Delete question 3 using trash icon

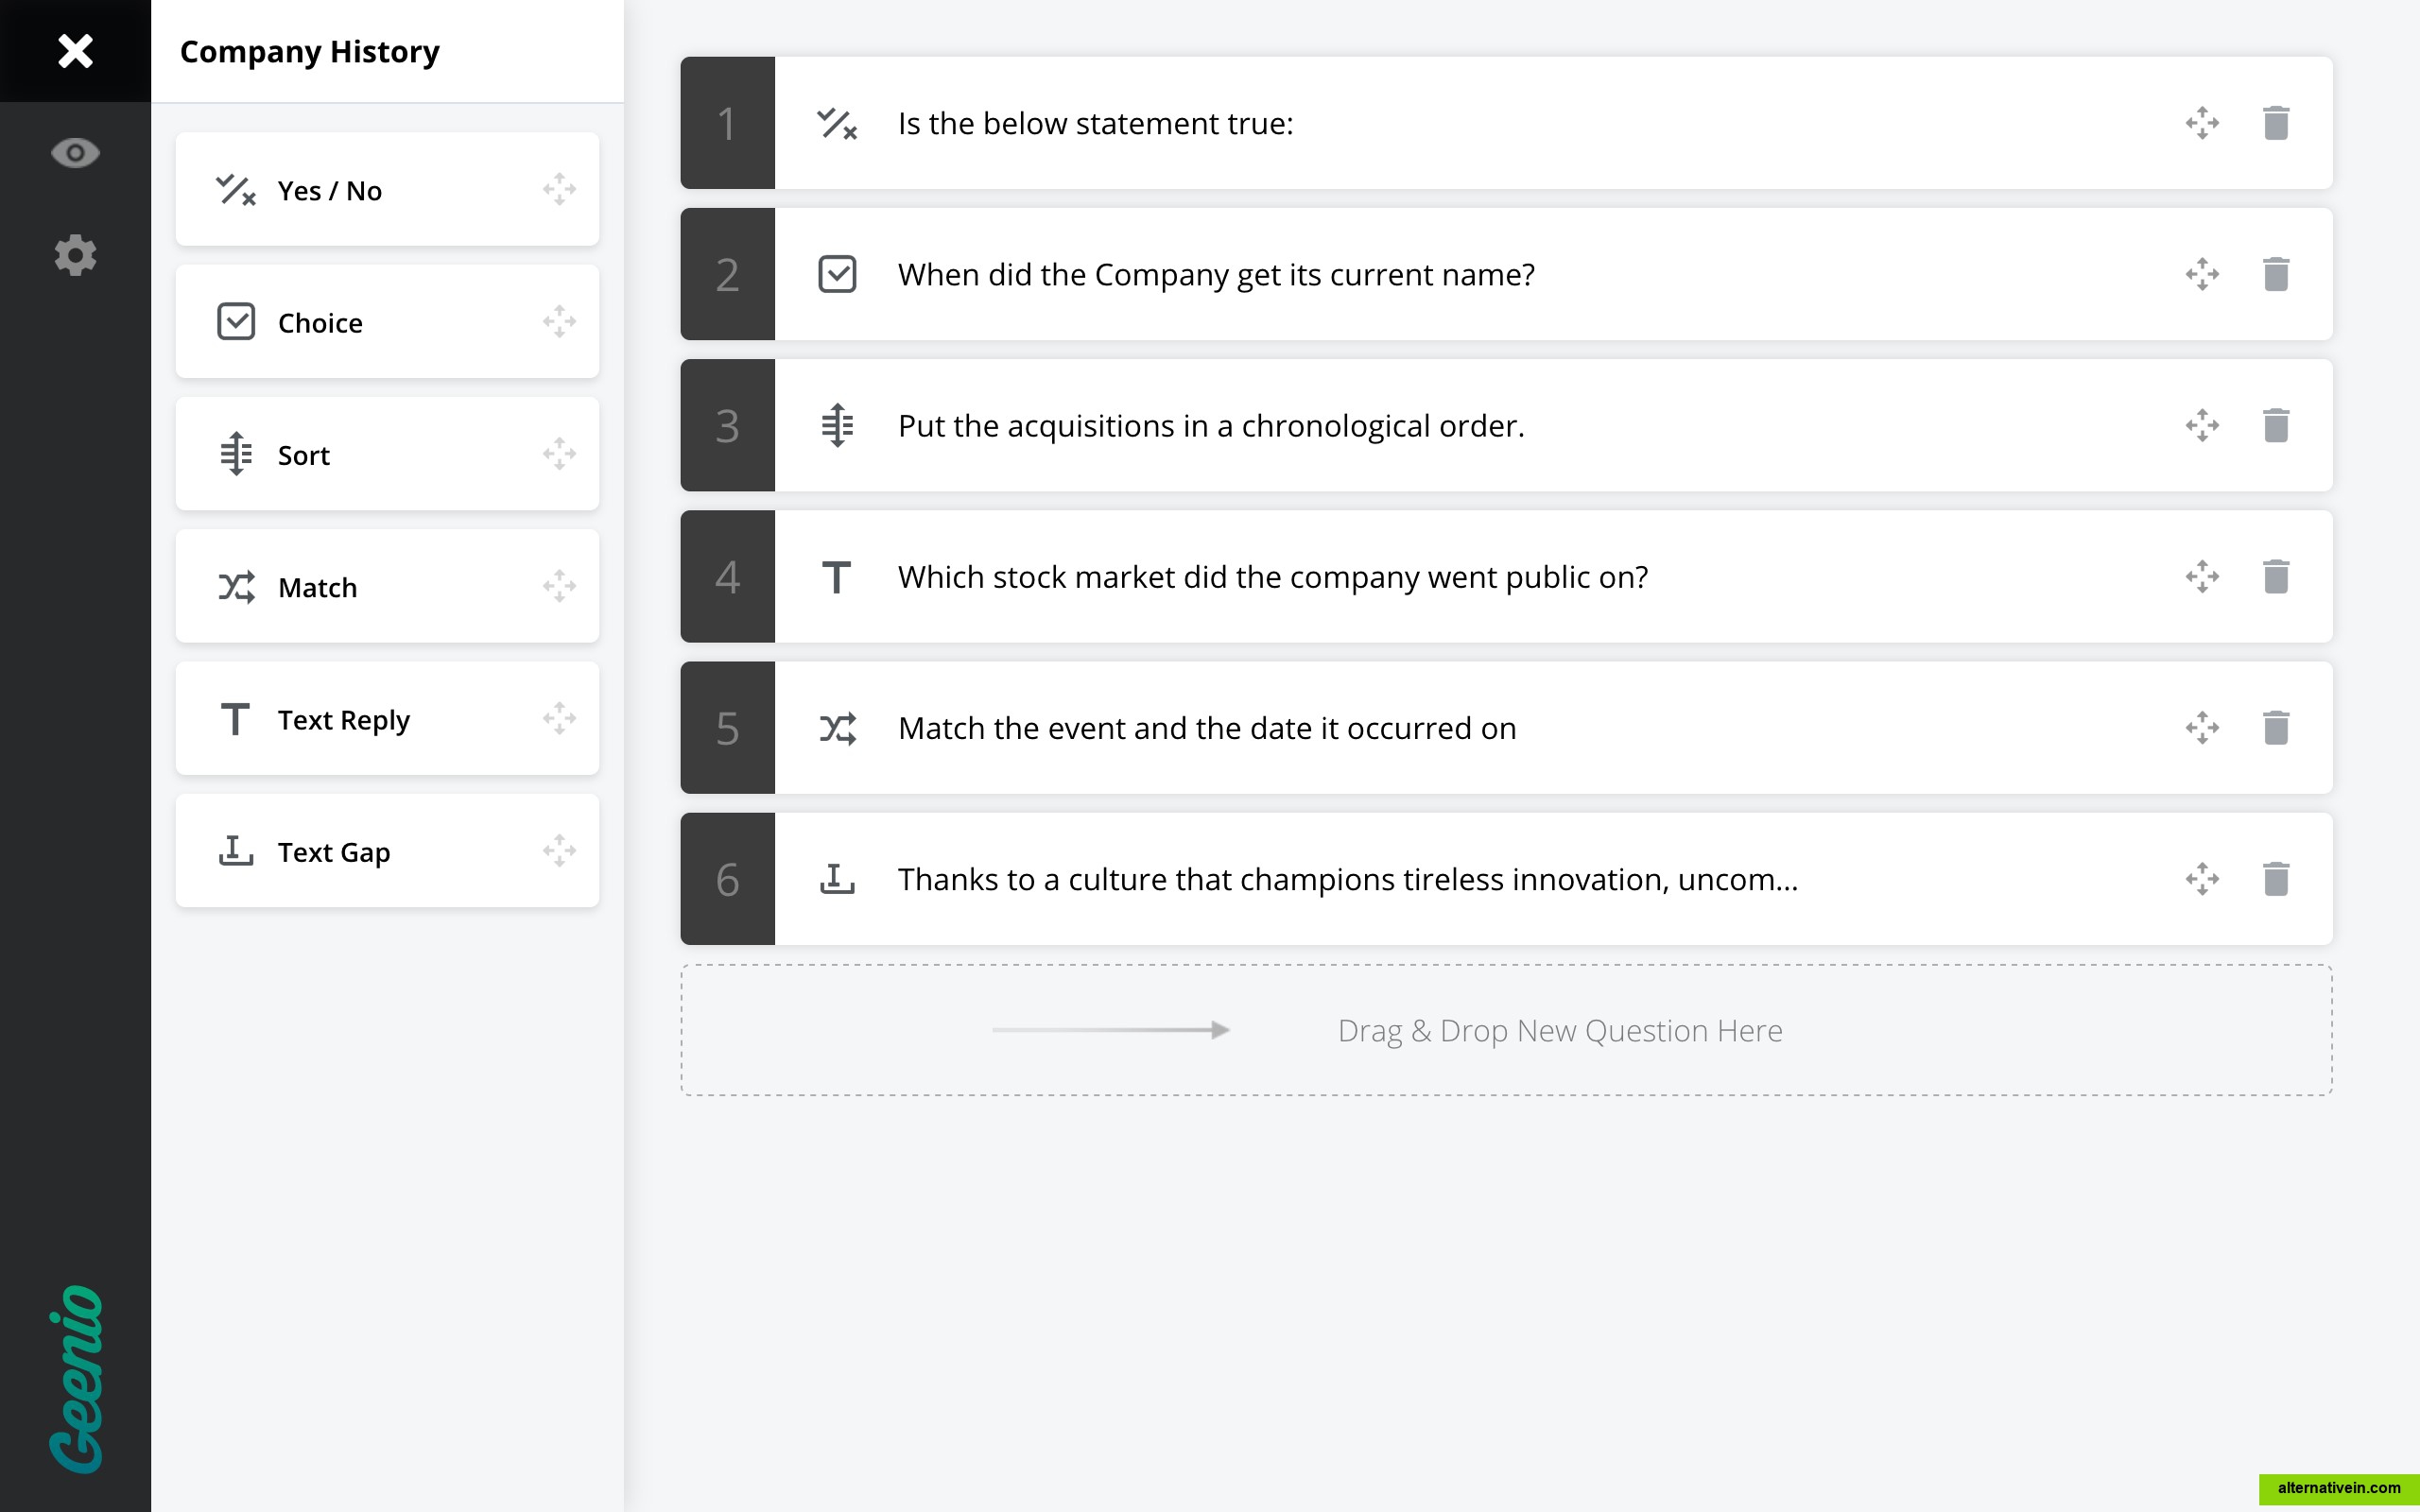click(x=2277, y=425)
